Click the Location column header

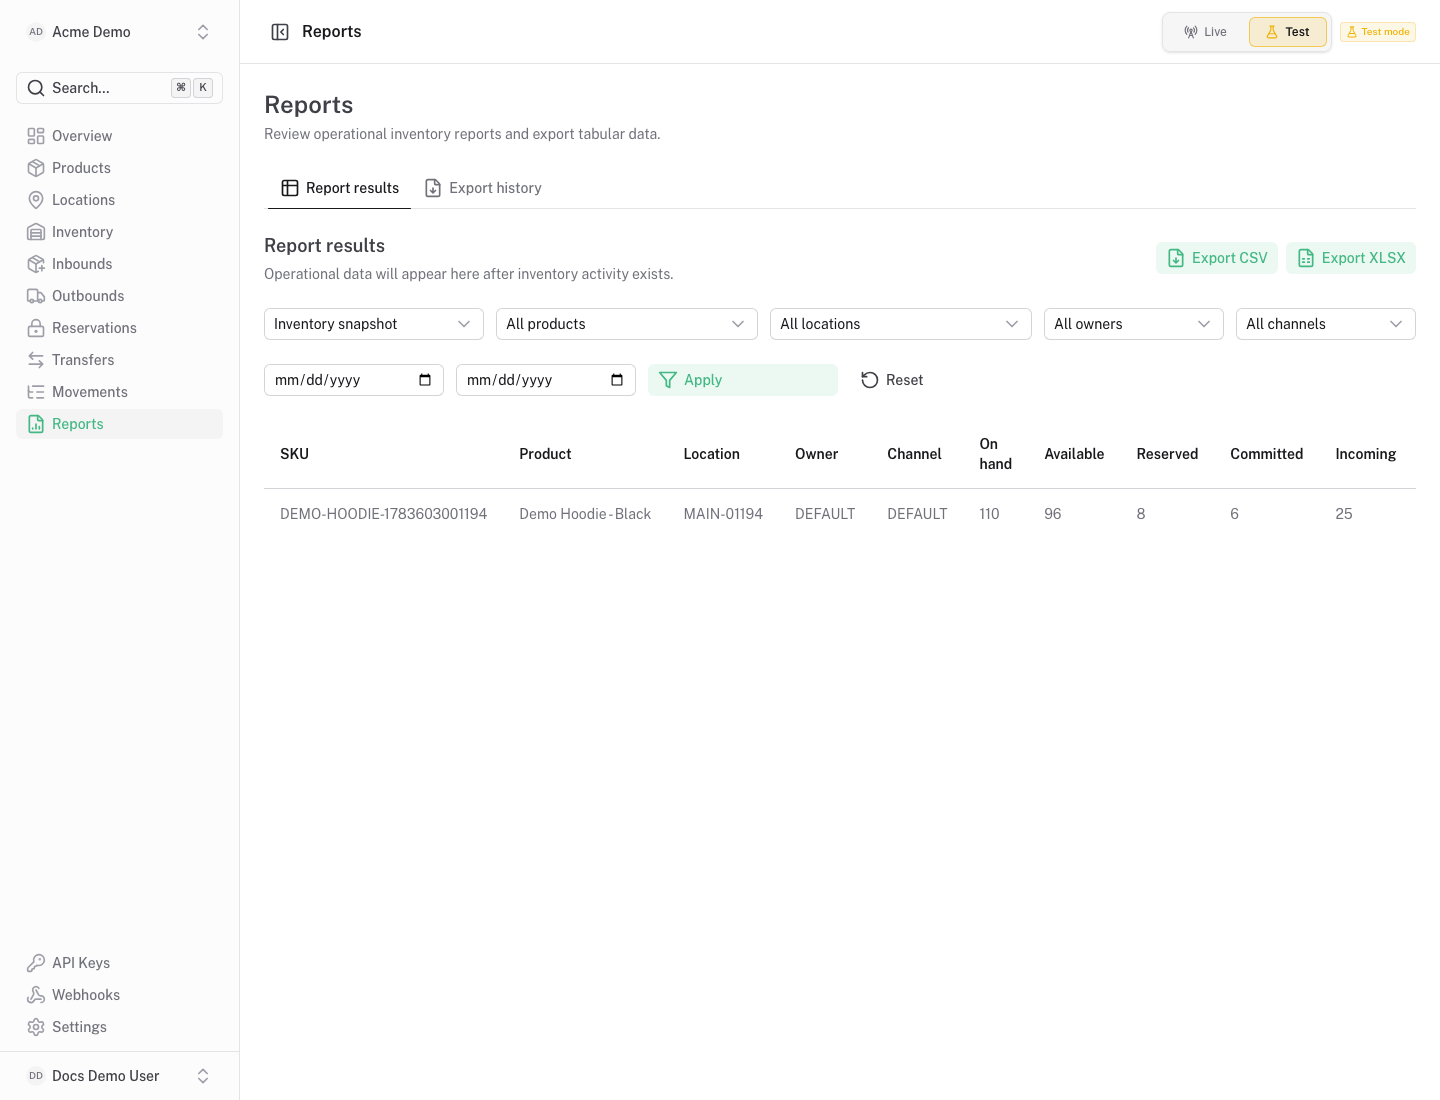click(711, 454)
